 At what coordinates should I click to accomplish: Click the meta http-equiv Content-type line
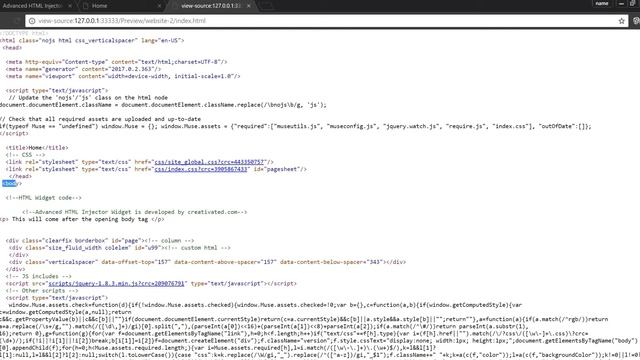pos(116,62)
